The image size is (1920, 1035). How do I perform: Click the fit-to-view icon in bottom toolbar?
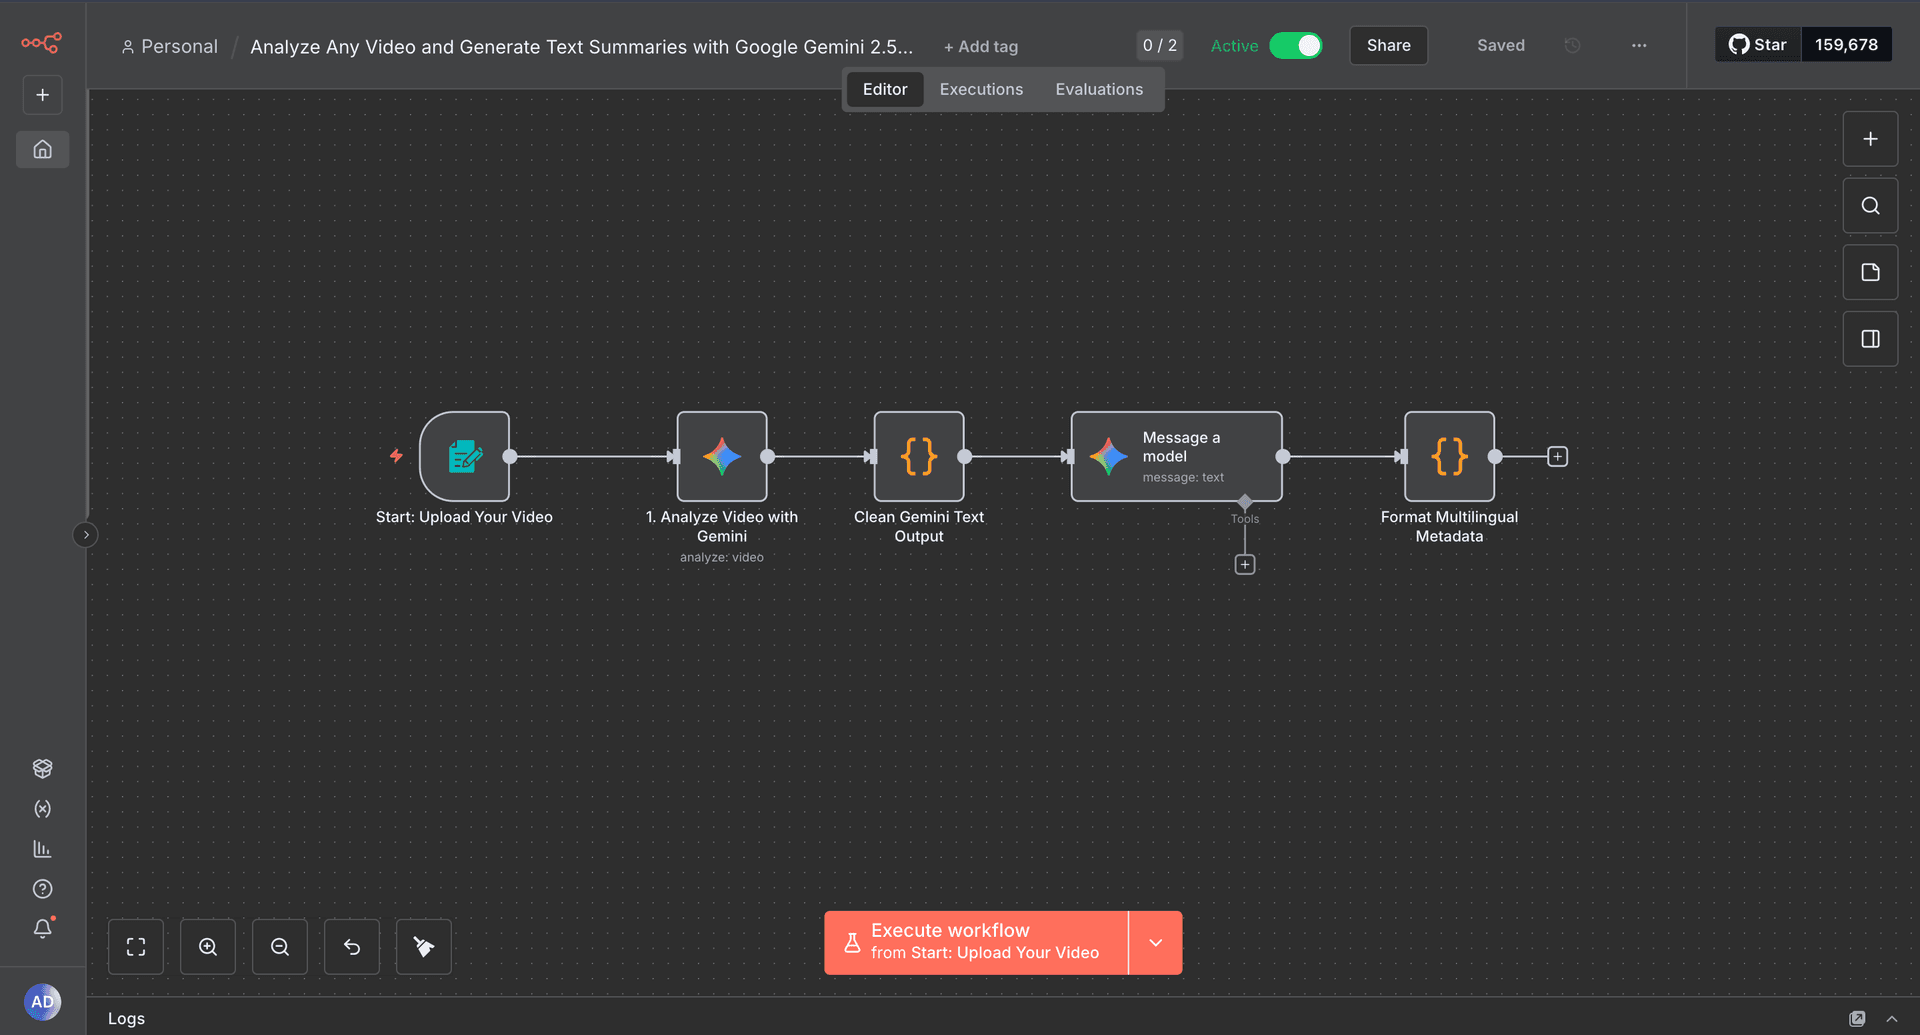click(x=135, y=946)
